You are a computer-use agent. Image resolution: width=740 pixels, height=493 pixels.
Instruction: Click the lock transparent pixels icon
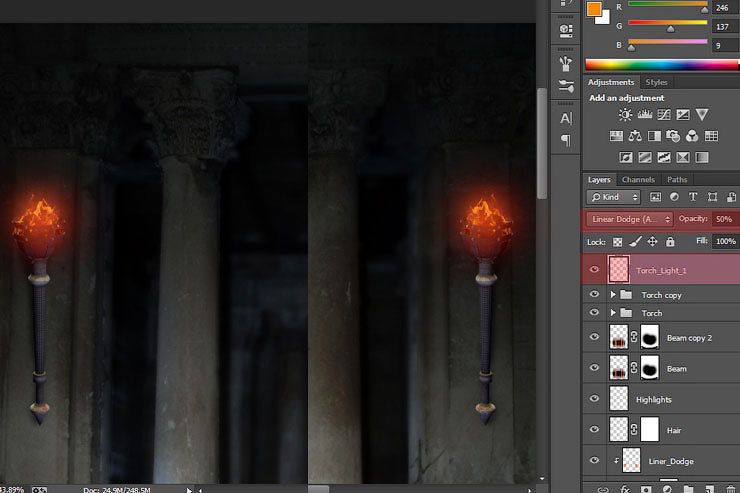(x=618, y=242)
